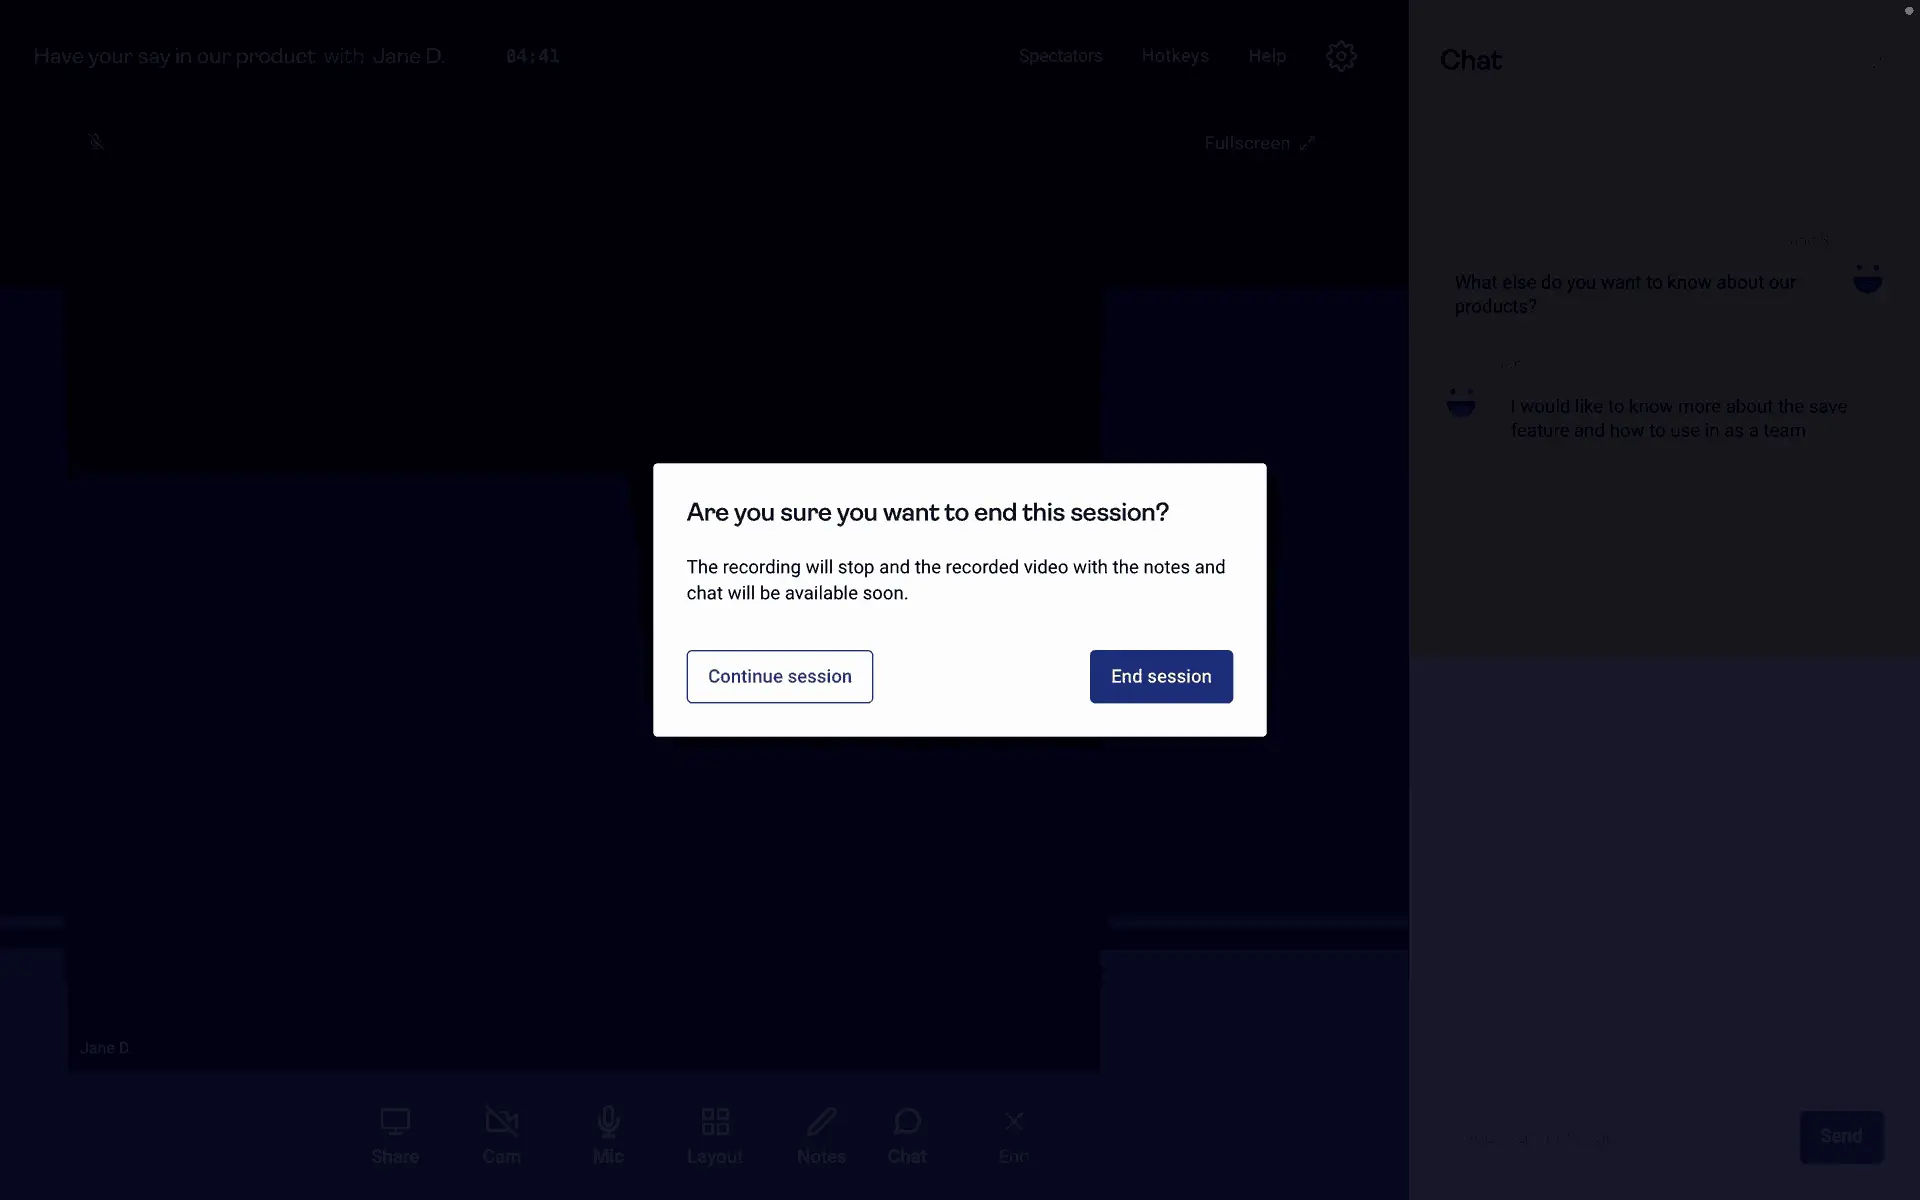Click the session timer 04:41
Image resolution: width=1920 pixels, height=1200 pixels.
point(532,56)
